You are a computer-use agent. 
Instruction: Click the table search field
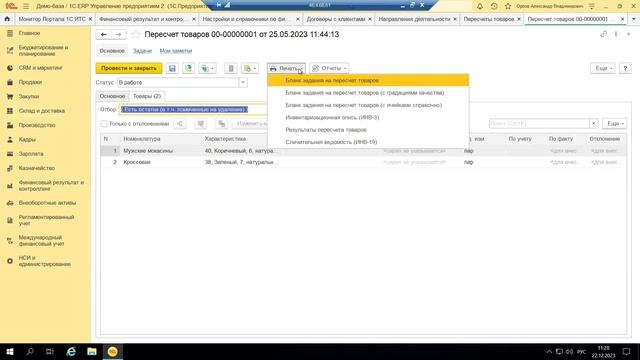pyautogui.click(x=539, y=123)
